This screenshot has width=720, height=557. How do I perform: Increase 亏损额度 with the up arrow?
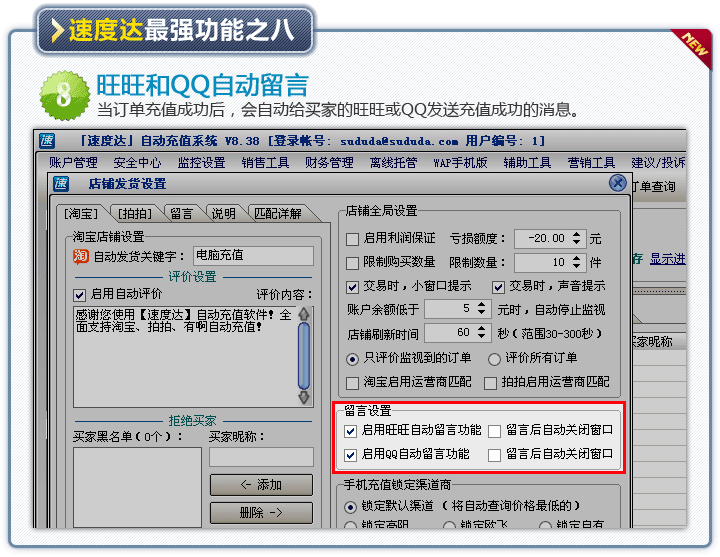577,234
